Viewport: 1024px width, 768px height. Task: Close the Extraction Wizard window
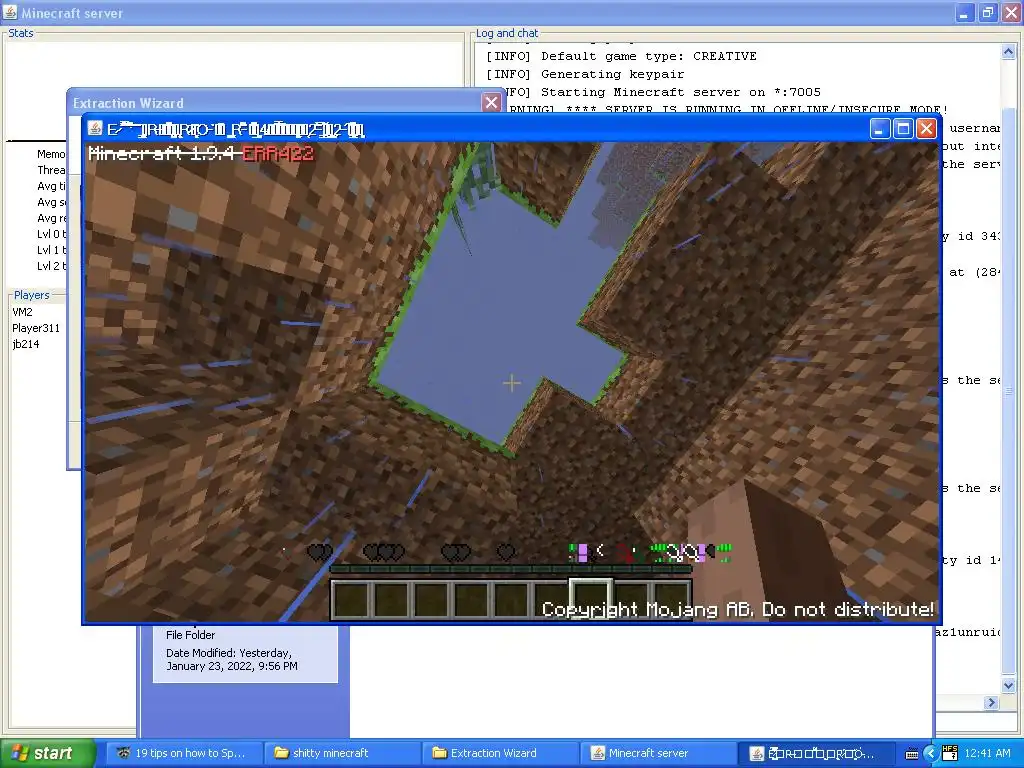(x=491, y=103)
